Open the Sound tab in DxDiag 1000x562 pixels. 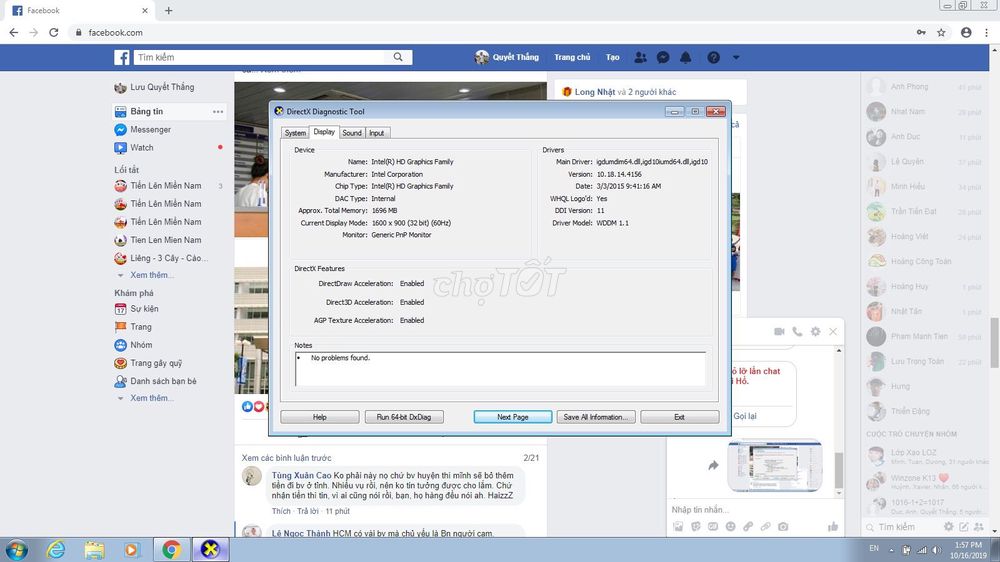click(x=352, y=133)
